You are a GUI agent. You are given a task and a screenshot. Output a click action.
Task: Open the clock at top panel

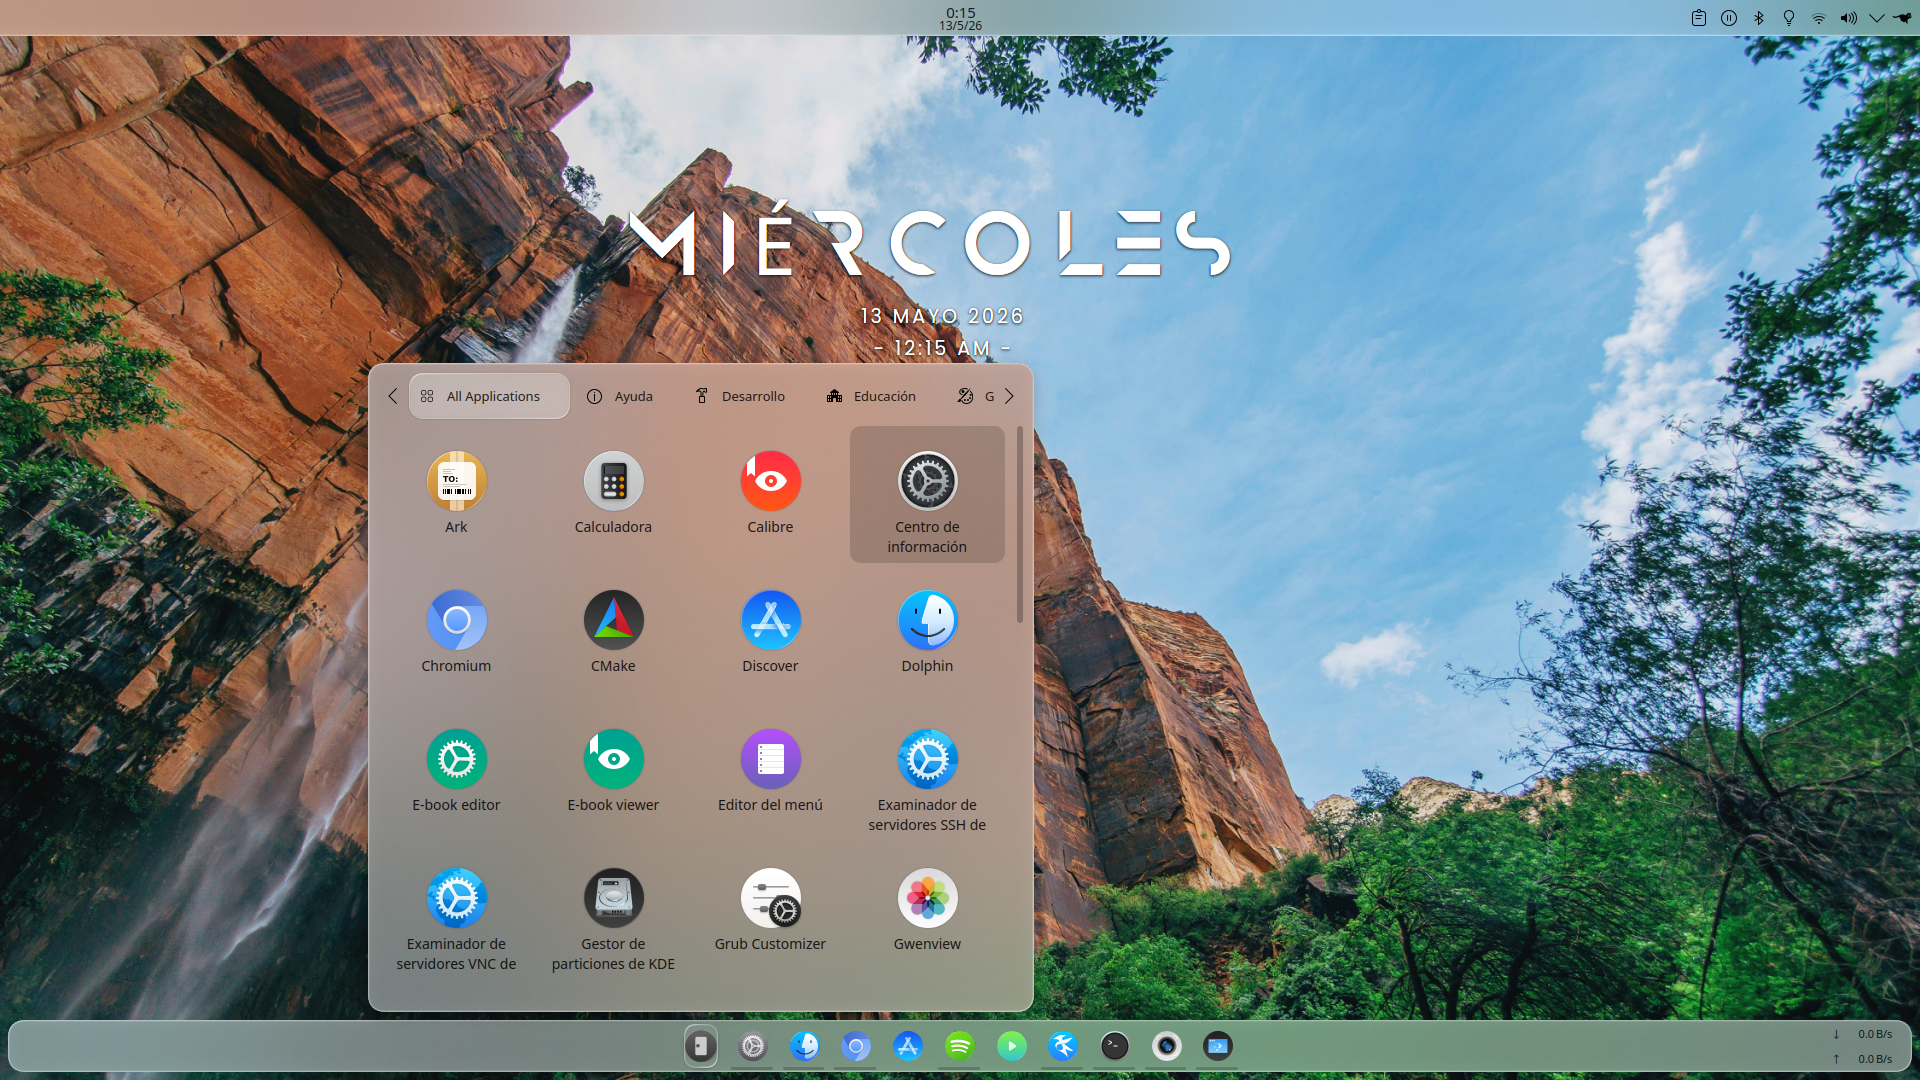point(960,18)
